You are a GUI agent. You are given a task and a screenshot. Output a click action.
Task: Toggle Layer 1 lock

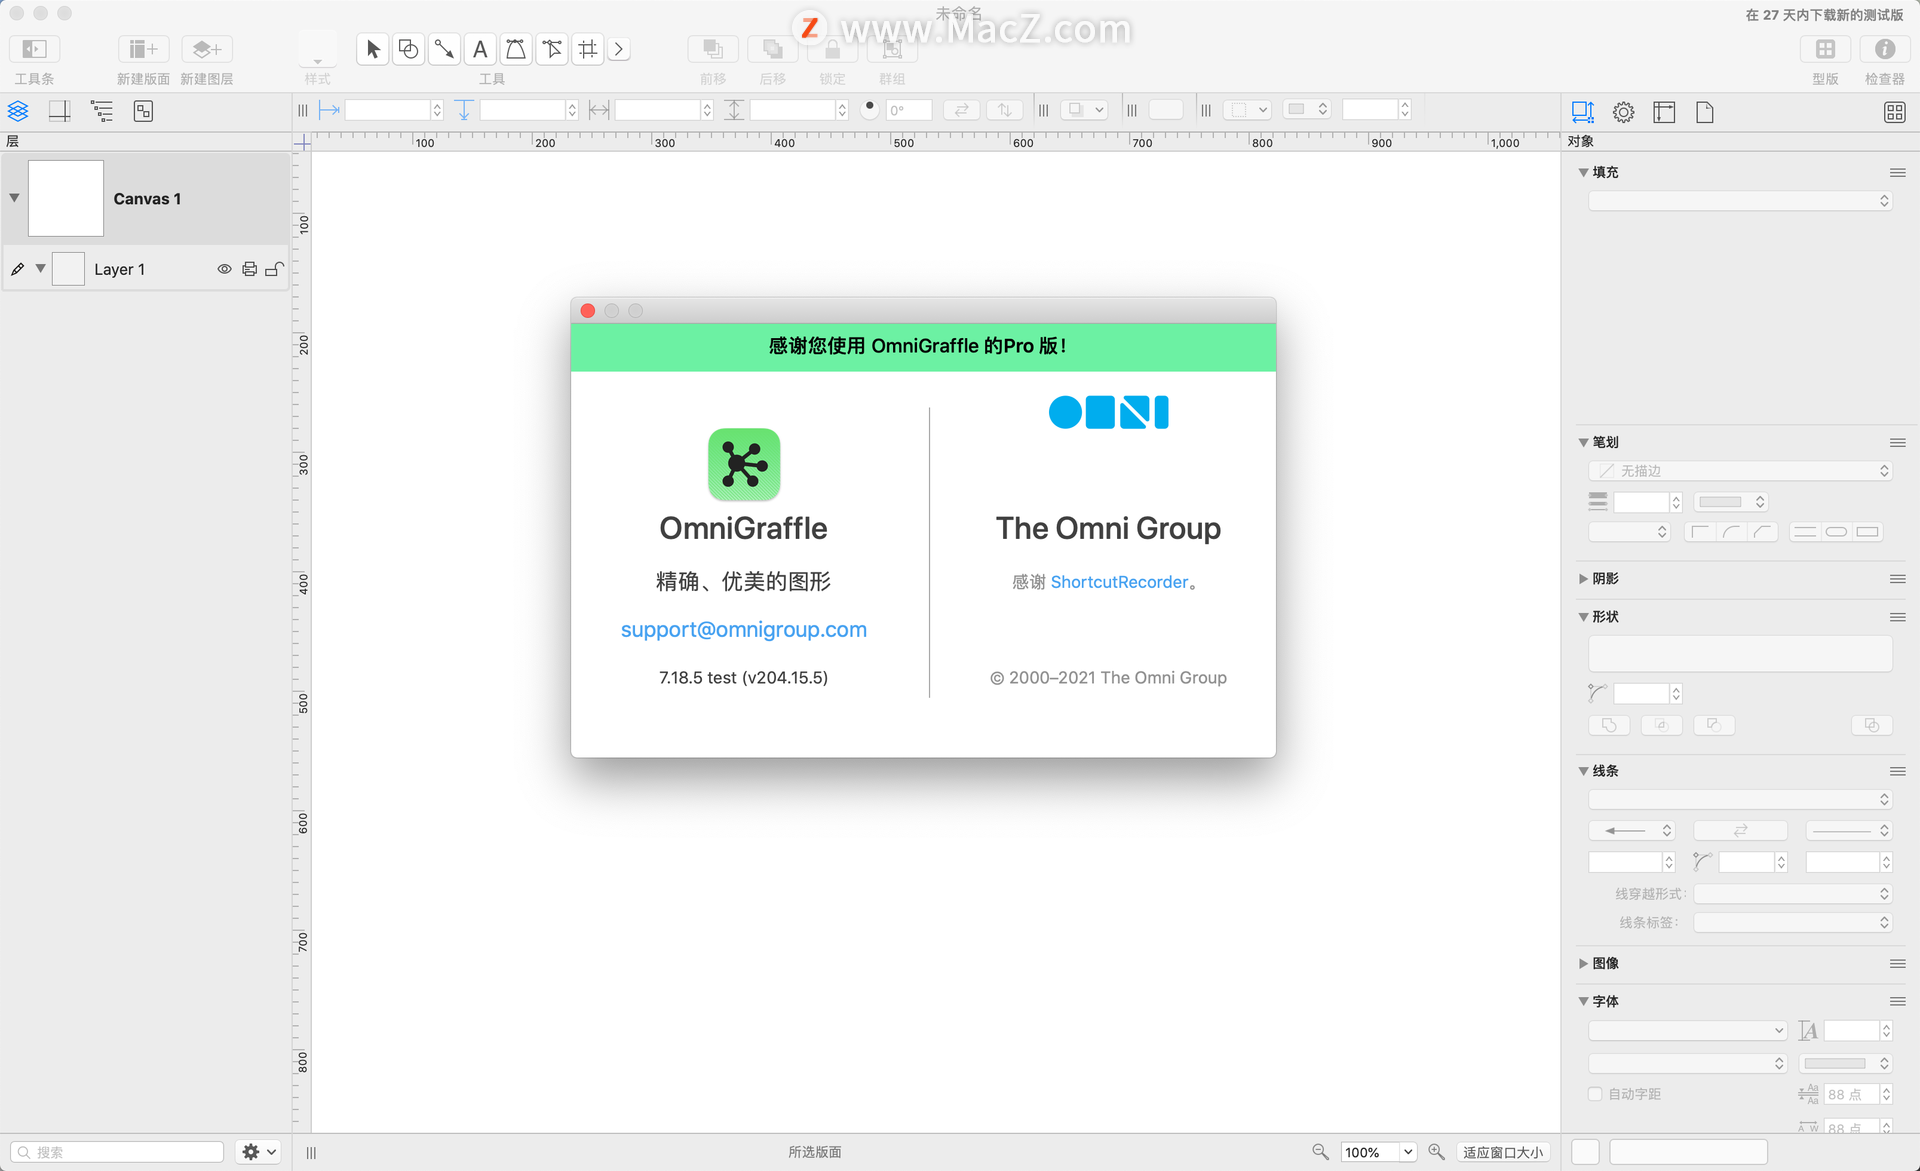point(274,269)
